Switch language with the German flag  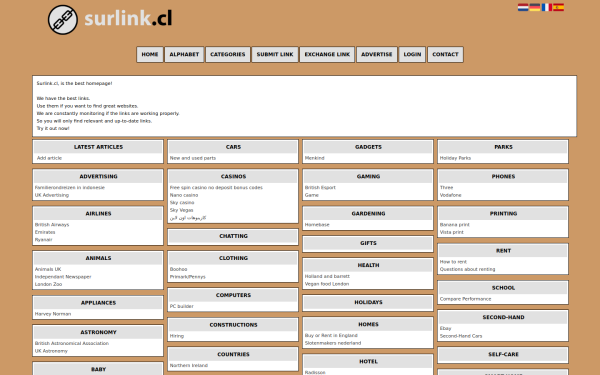coord(535,7)
